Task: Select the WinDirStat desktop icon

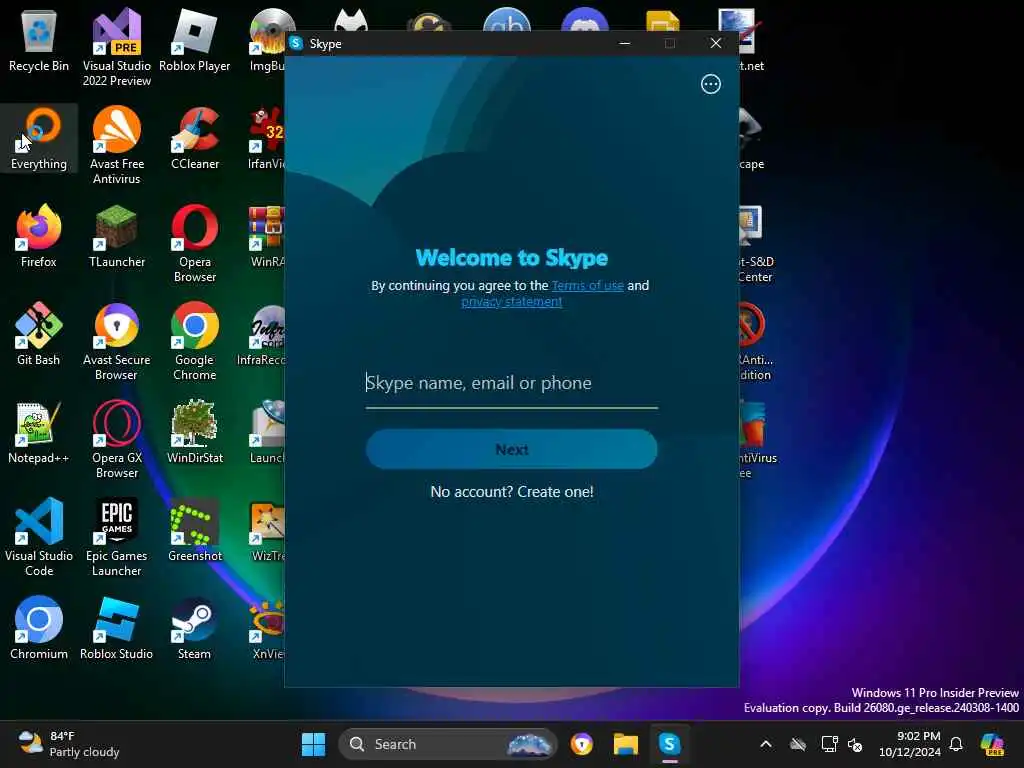Action: [x=195, y=432]
